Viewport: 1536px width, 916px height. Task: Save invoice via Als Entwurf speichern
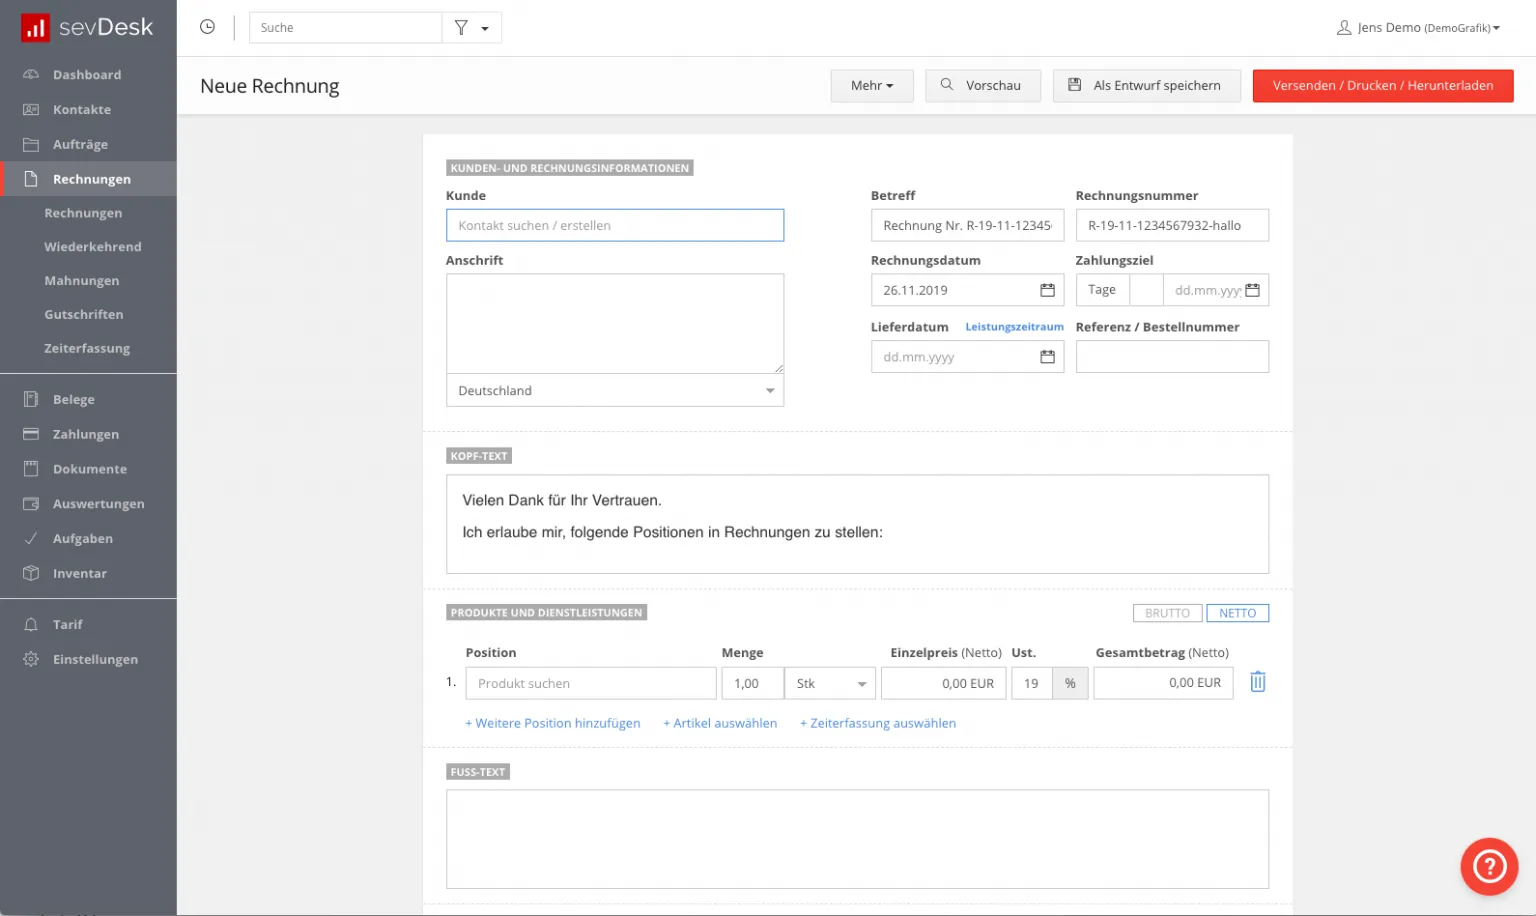(x=1146, y=86)
